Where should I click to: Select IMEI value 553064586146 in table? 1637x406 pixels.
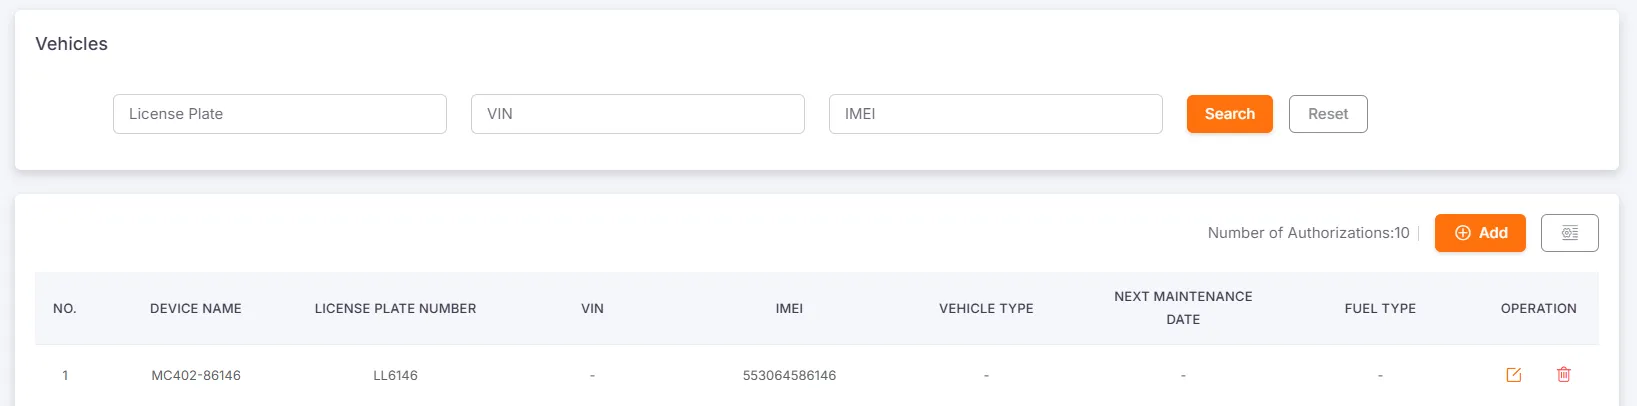789,376
